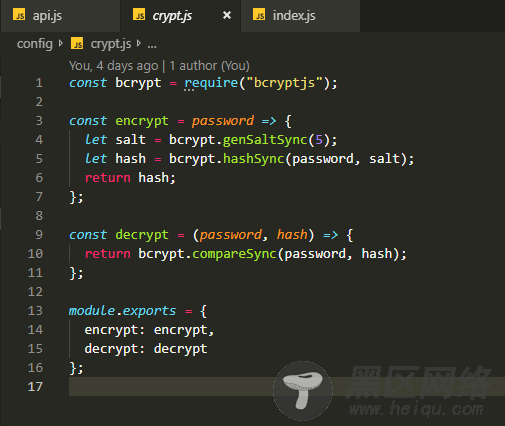Click the JS icon on index.js tab
The width and height of the screenshot is (505, 426).
tap(259, 15)
